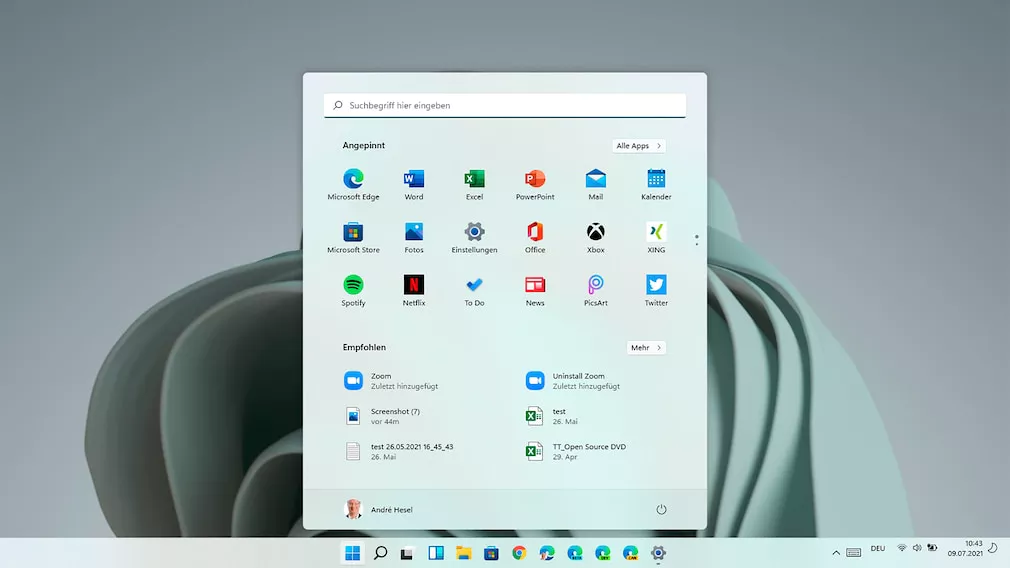Image resolution: width=1010 pixels, height=568 pixels.
Task: Expand the 'Alle Apps' list
Action: [x=639, y=146]
